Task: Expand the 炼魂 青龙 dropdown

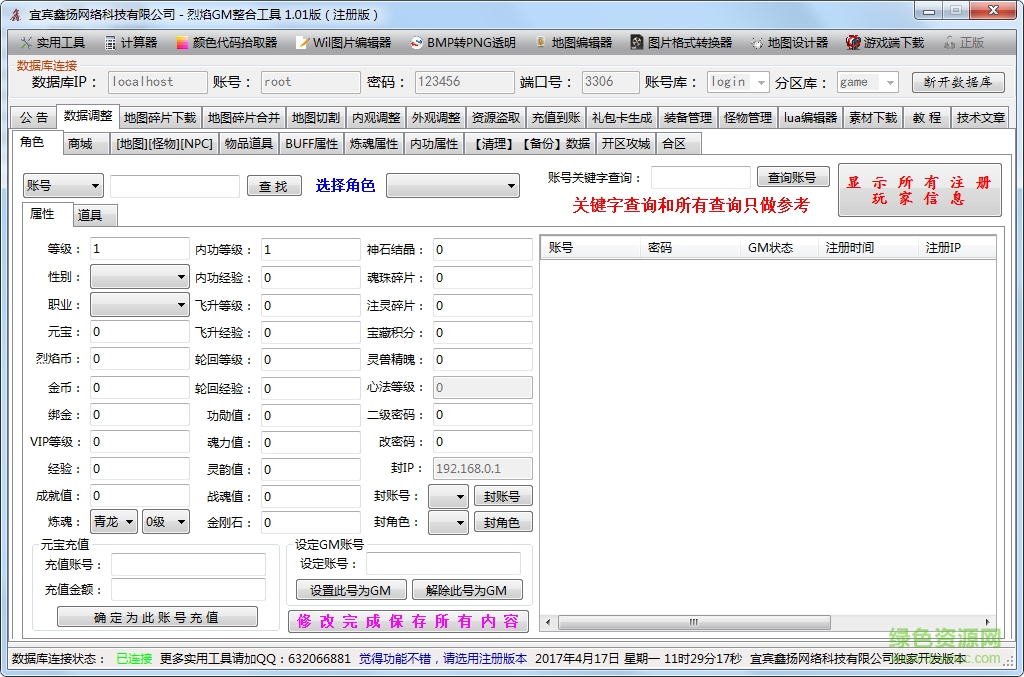Action: tap(112, 521)
